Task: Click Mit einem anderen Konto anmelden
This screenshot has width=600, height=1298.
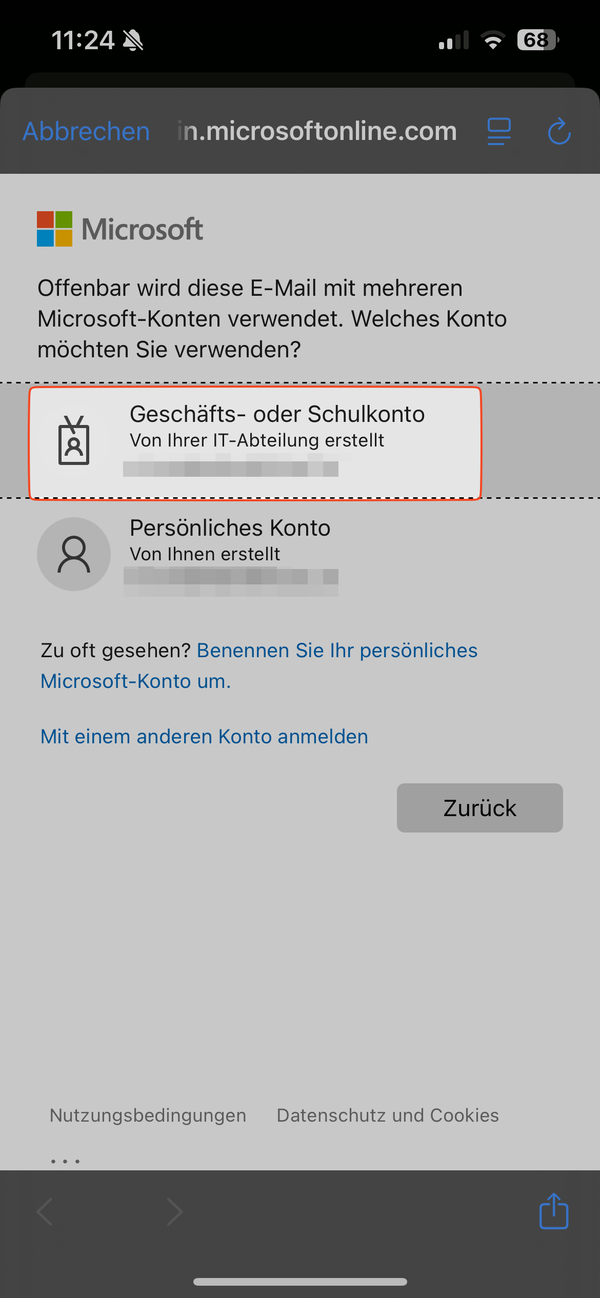Action: [x=204, y=737]
